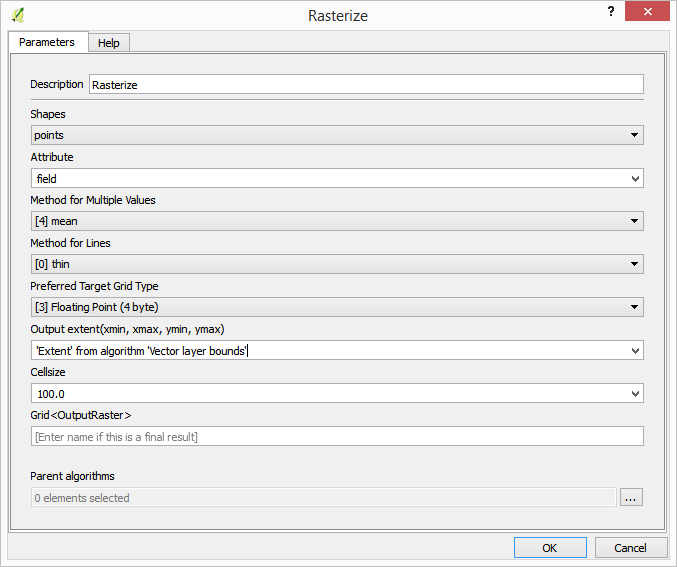677x567 pixels.
Task: Click the Grid OutputRaster name field
Action: click(336, 436)
